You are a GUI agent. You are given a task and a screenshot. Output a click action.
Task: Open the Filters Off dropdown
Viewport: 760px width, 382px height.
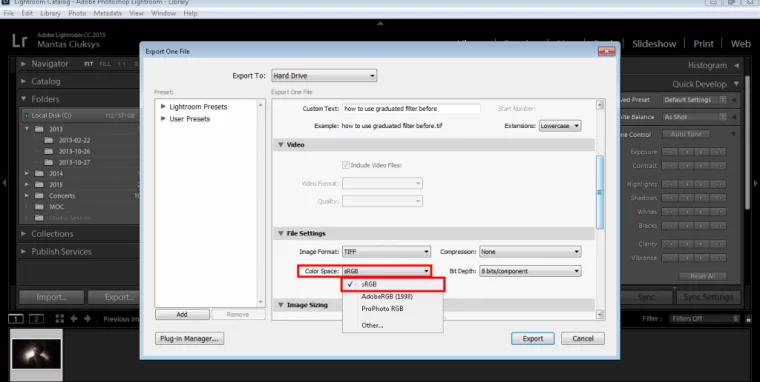704,318
